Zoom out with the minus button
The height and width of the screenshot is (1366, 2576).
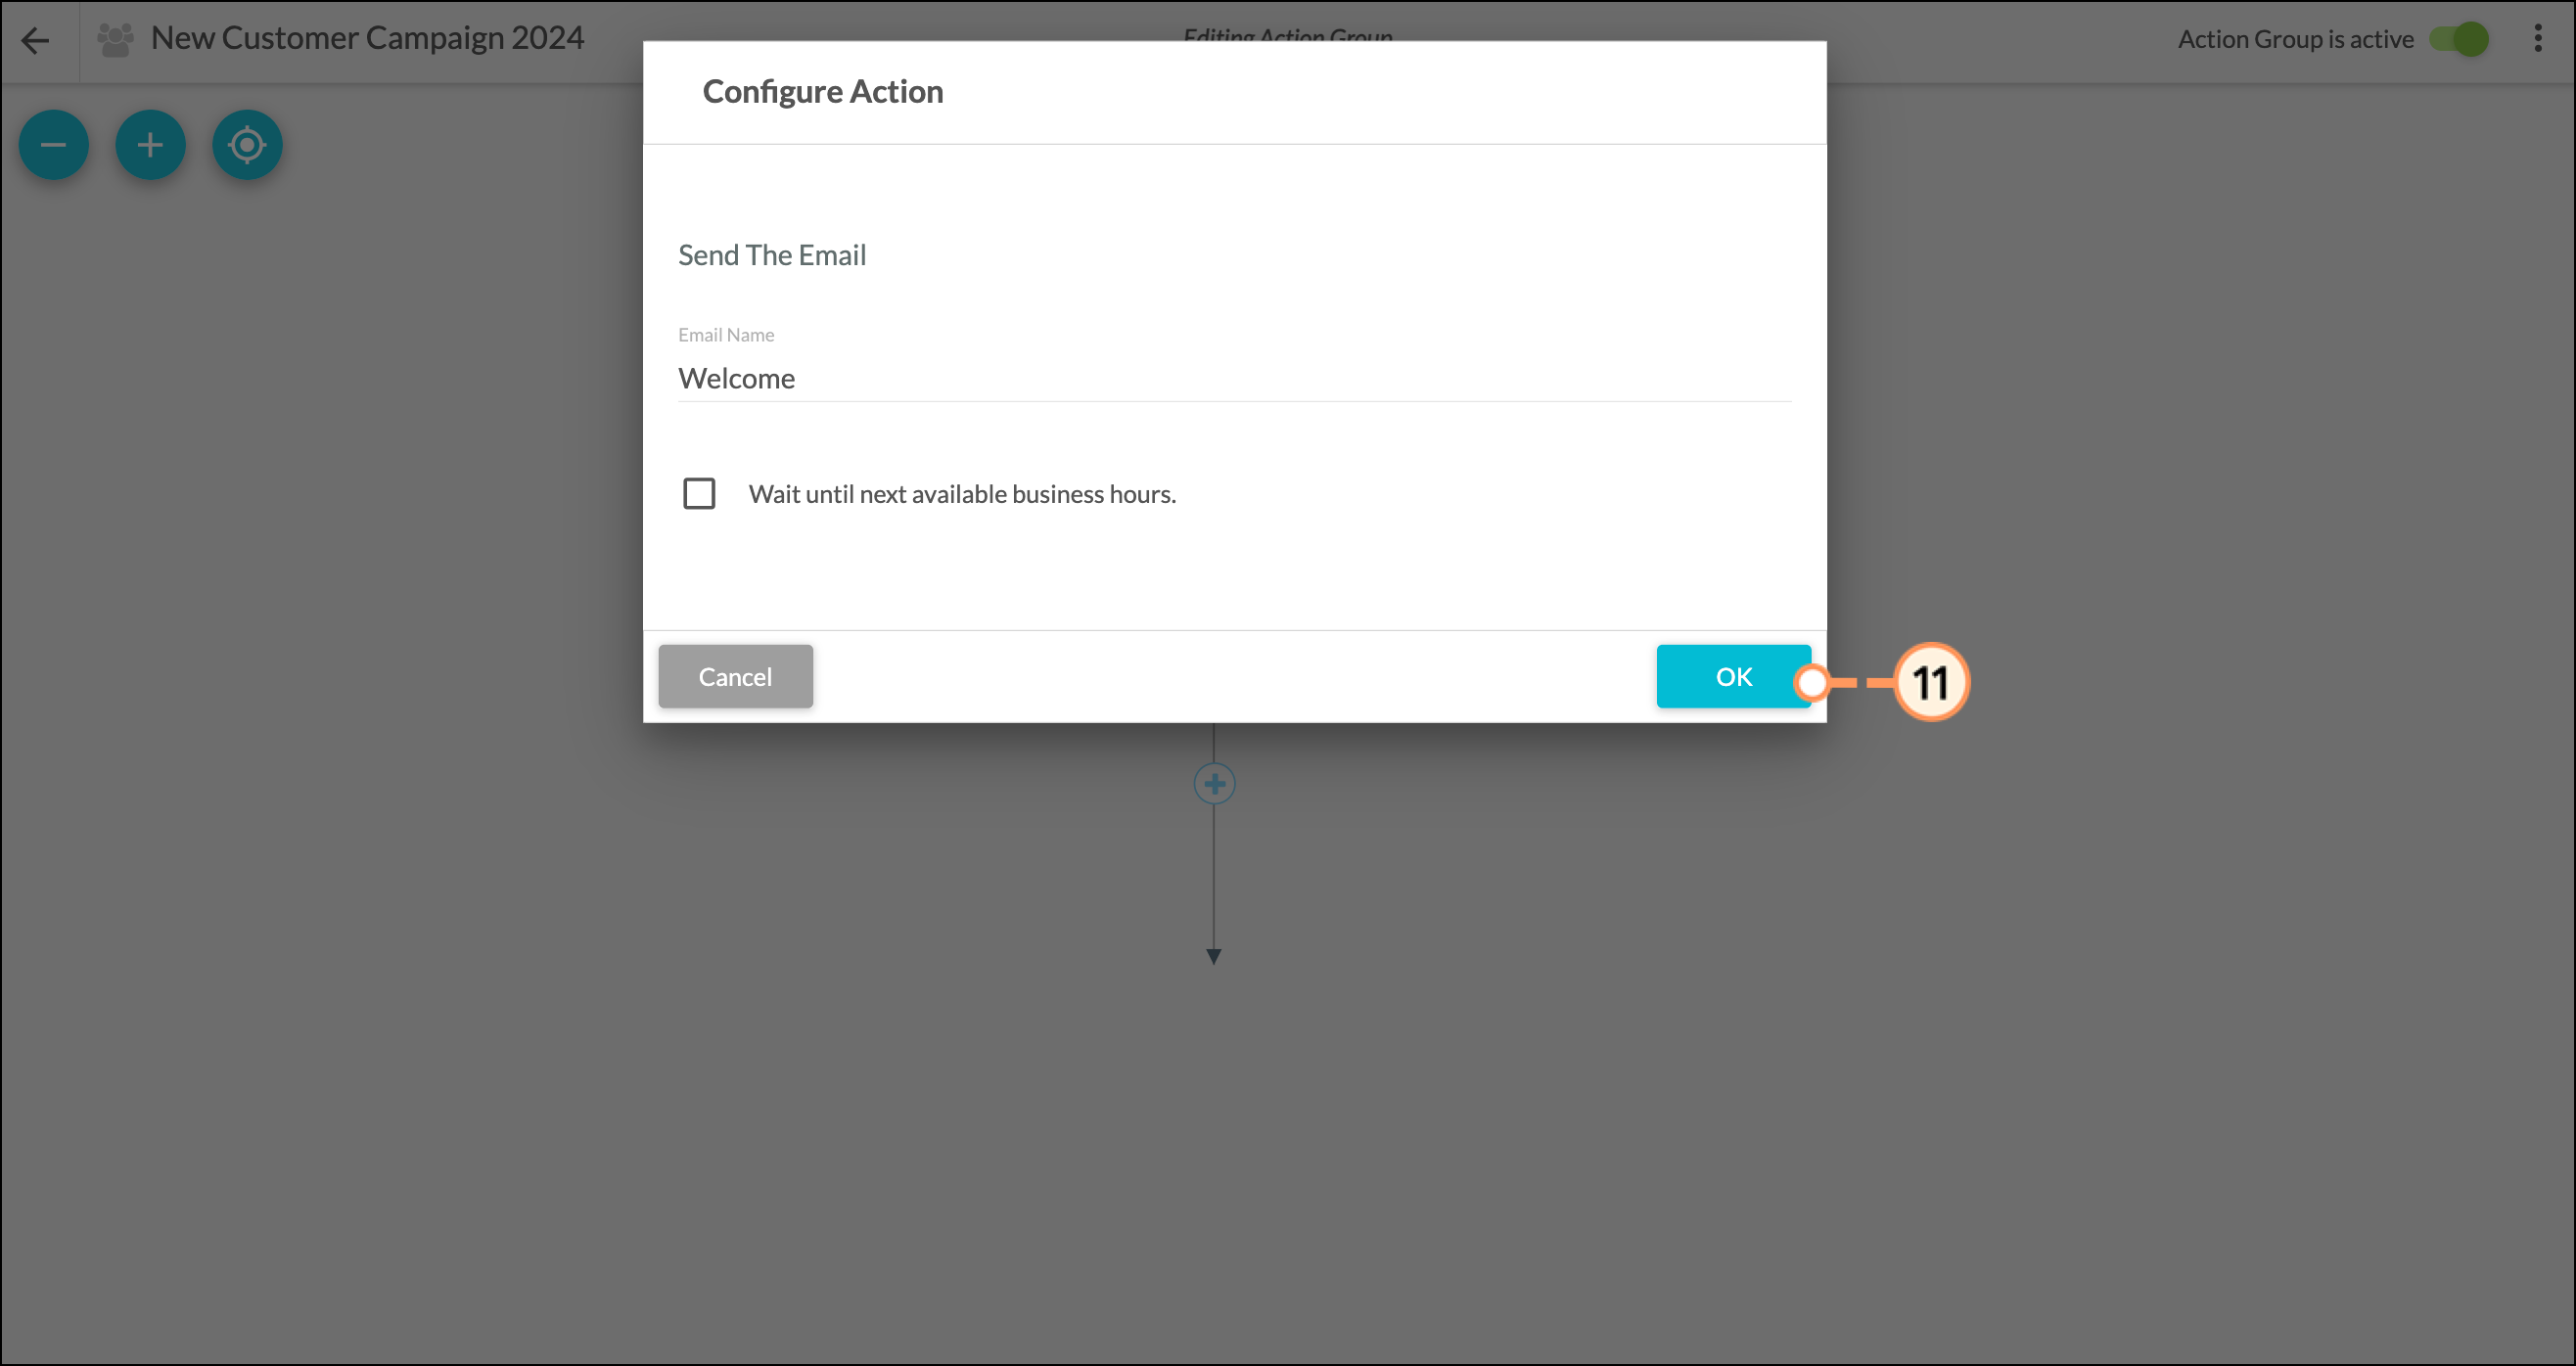[54, 145]
